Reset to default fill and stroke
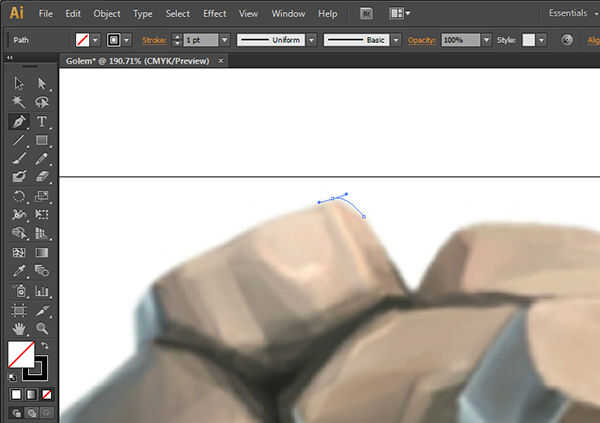The height and width of the screenshot is (423, 600). pos(13,377)
